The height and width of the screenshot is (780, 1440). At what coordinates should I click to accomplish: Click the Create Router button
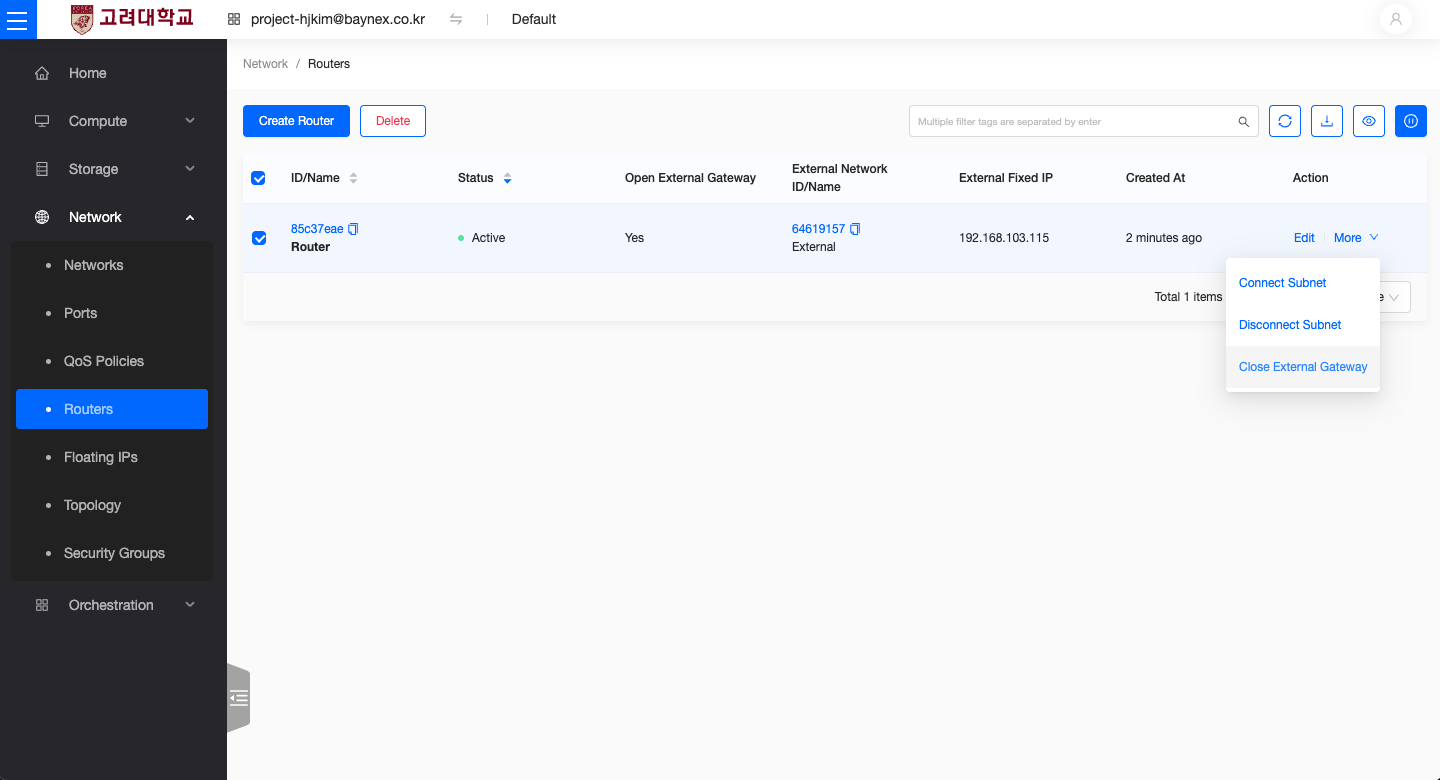pyautogui.click(x=296, y=121)
